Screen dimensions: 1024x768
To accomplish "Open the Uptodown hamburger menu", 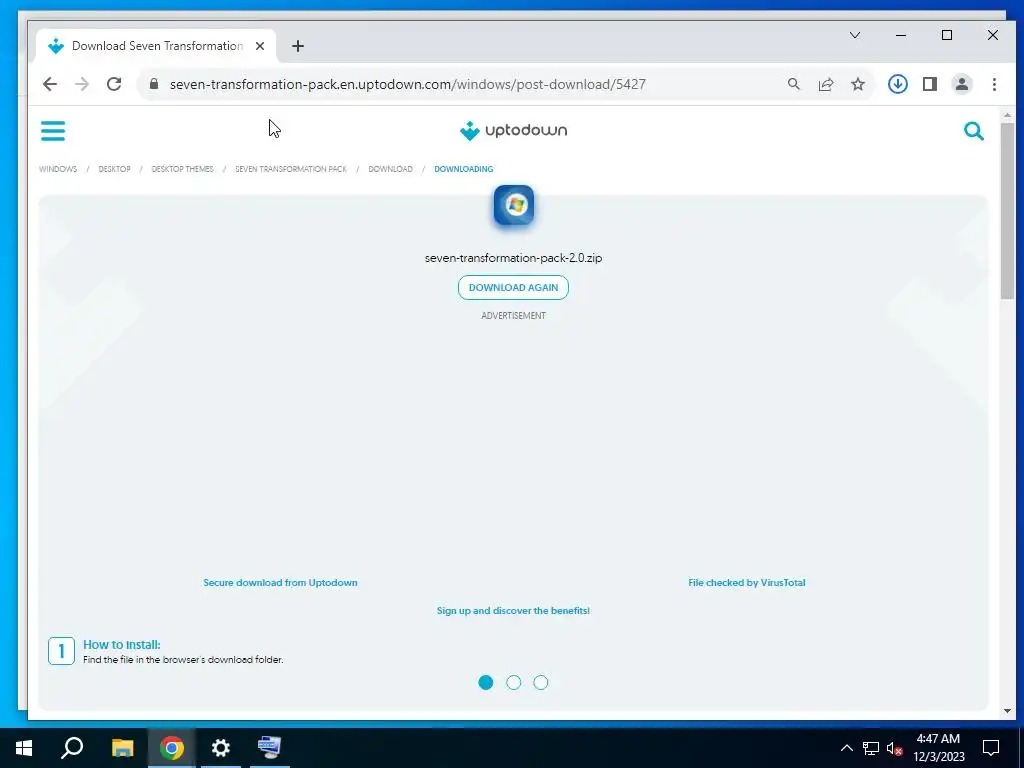I will [x=53, y=131].
